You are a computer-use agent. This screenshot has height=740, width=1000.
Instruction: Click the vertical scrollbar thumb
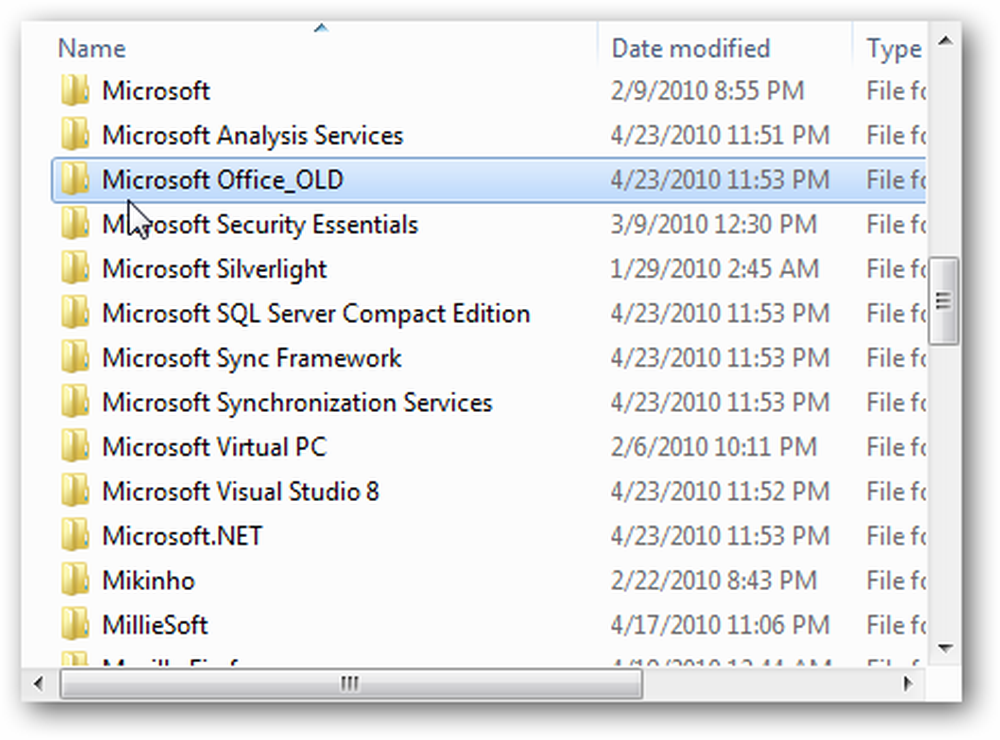point(944,300)
